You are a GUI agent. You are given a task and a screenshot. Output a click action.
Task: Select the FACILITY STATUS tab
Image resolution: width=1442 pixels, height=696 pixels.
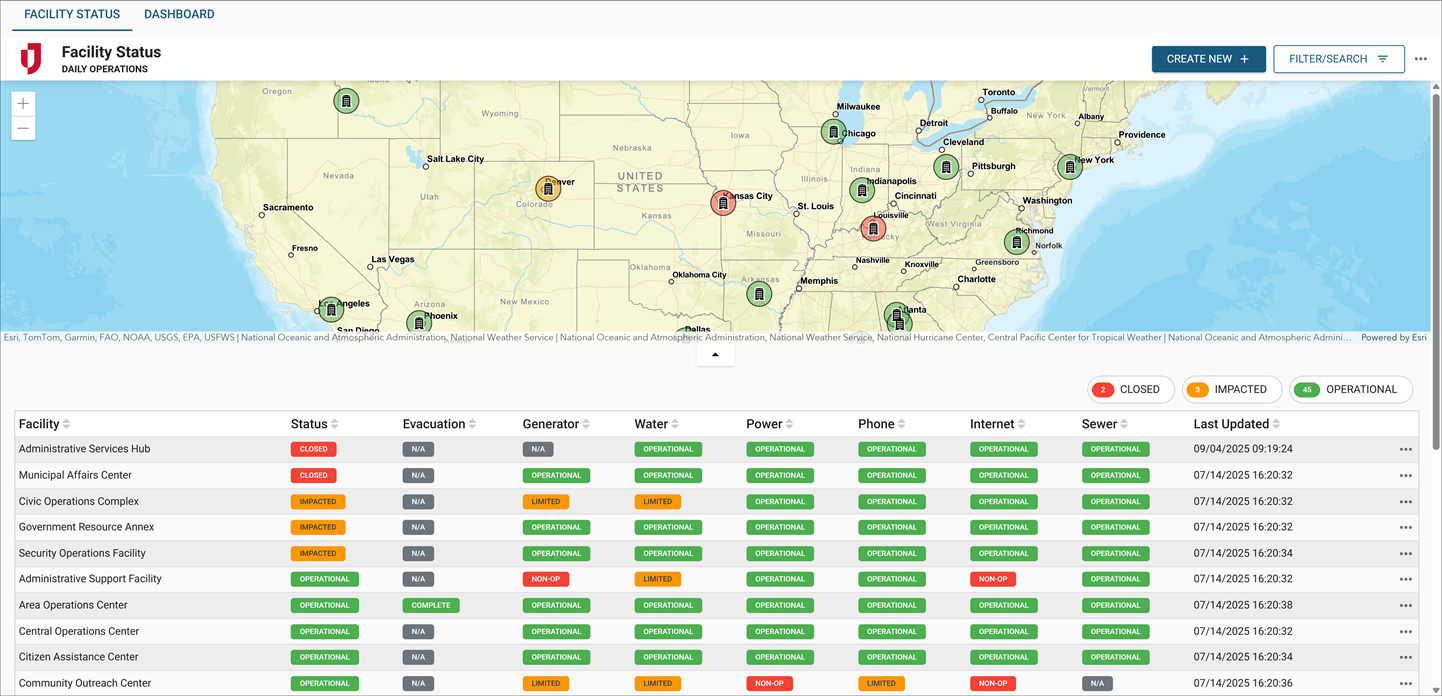(71, 14)
